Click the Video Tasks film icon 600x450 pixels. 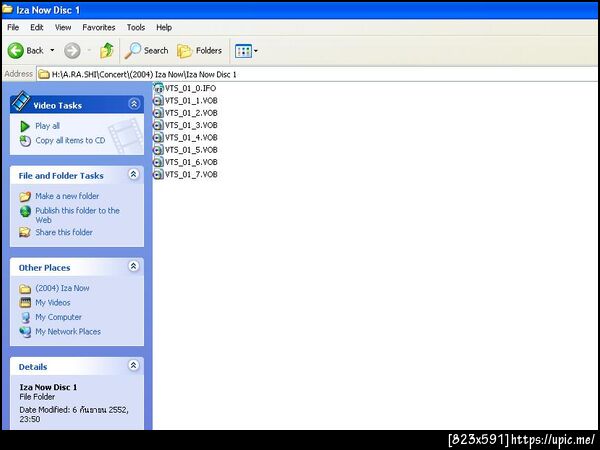(21, 101)
